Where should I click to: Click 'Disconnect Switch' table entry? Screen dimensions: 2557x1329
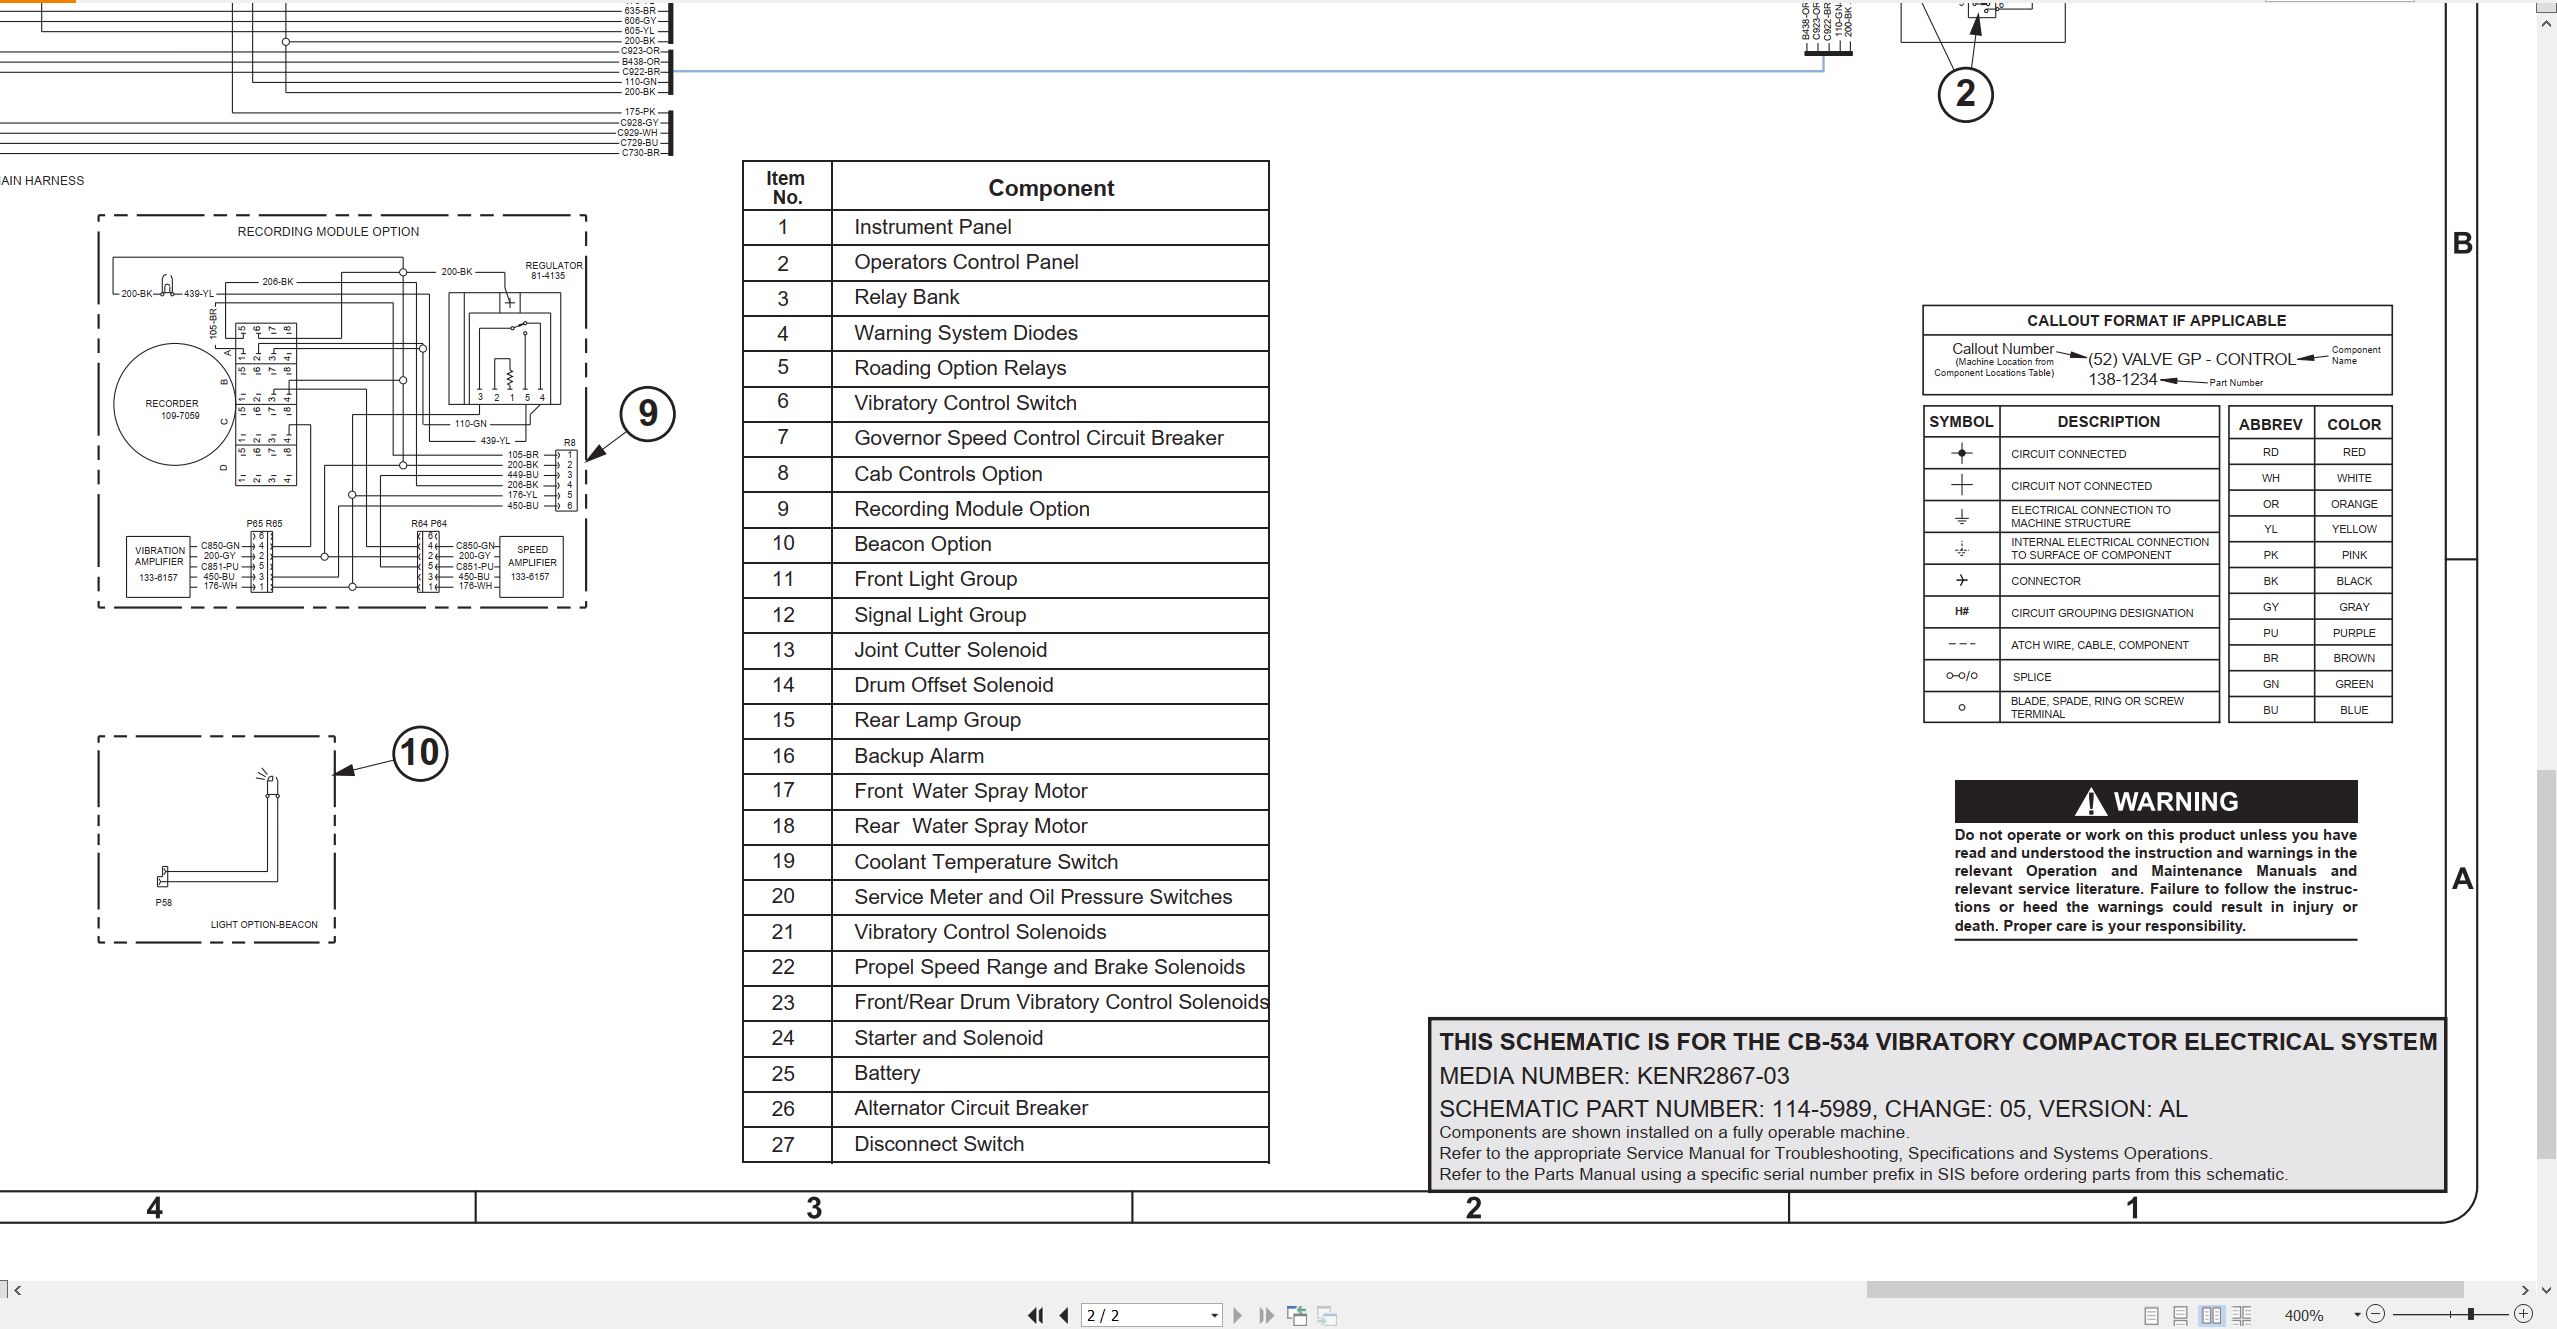[x=938, y=1144]
